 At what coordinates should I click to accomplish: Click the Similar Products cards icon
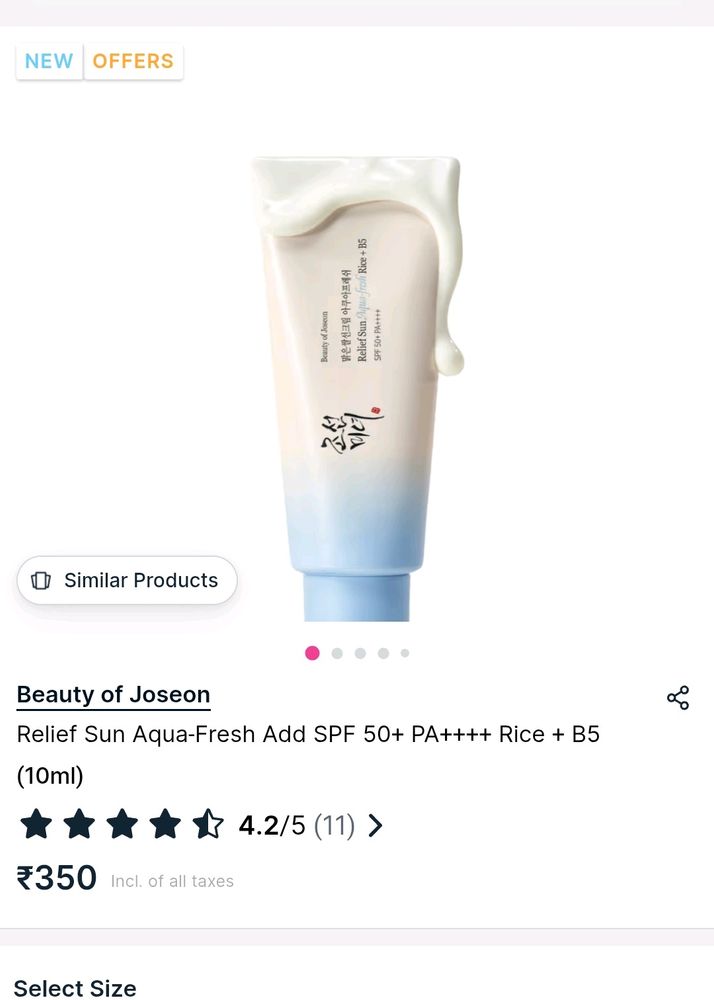click(41, 580)
